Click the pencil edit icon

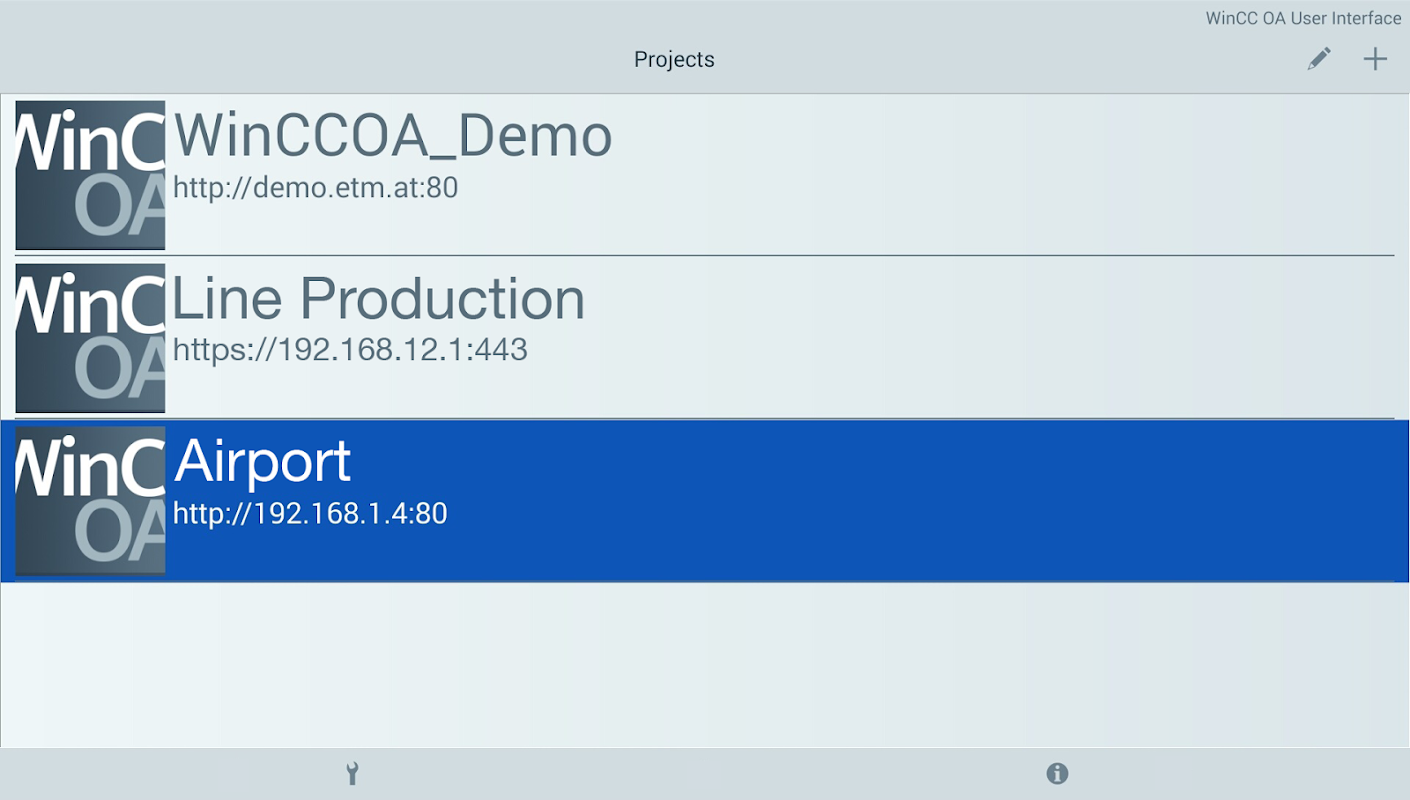pos(1319,59)
